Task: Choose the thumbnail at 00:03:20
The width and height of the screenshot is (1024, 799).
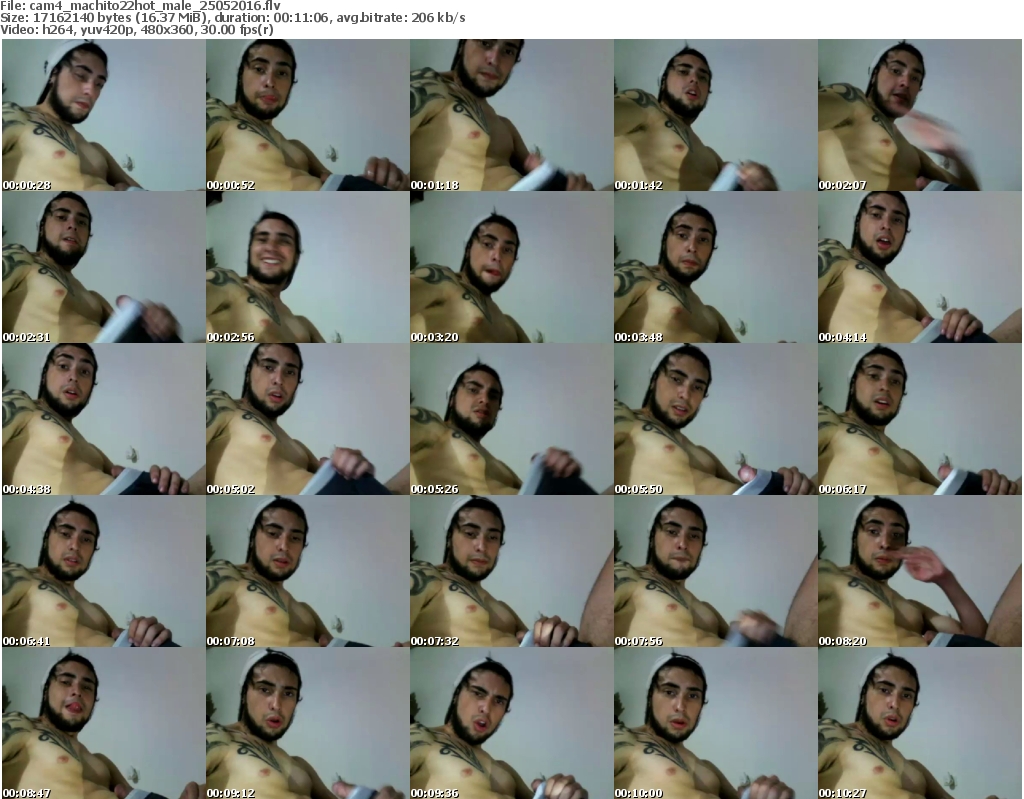Action: 511,267
